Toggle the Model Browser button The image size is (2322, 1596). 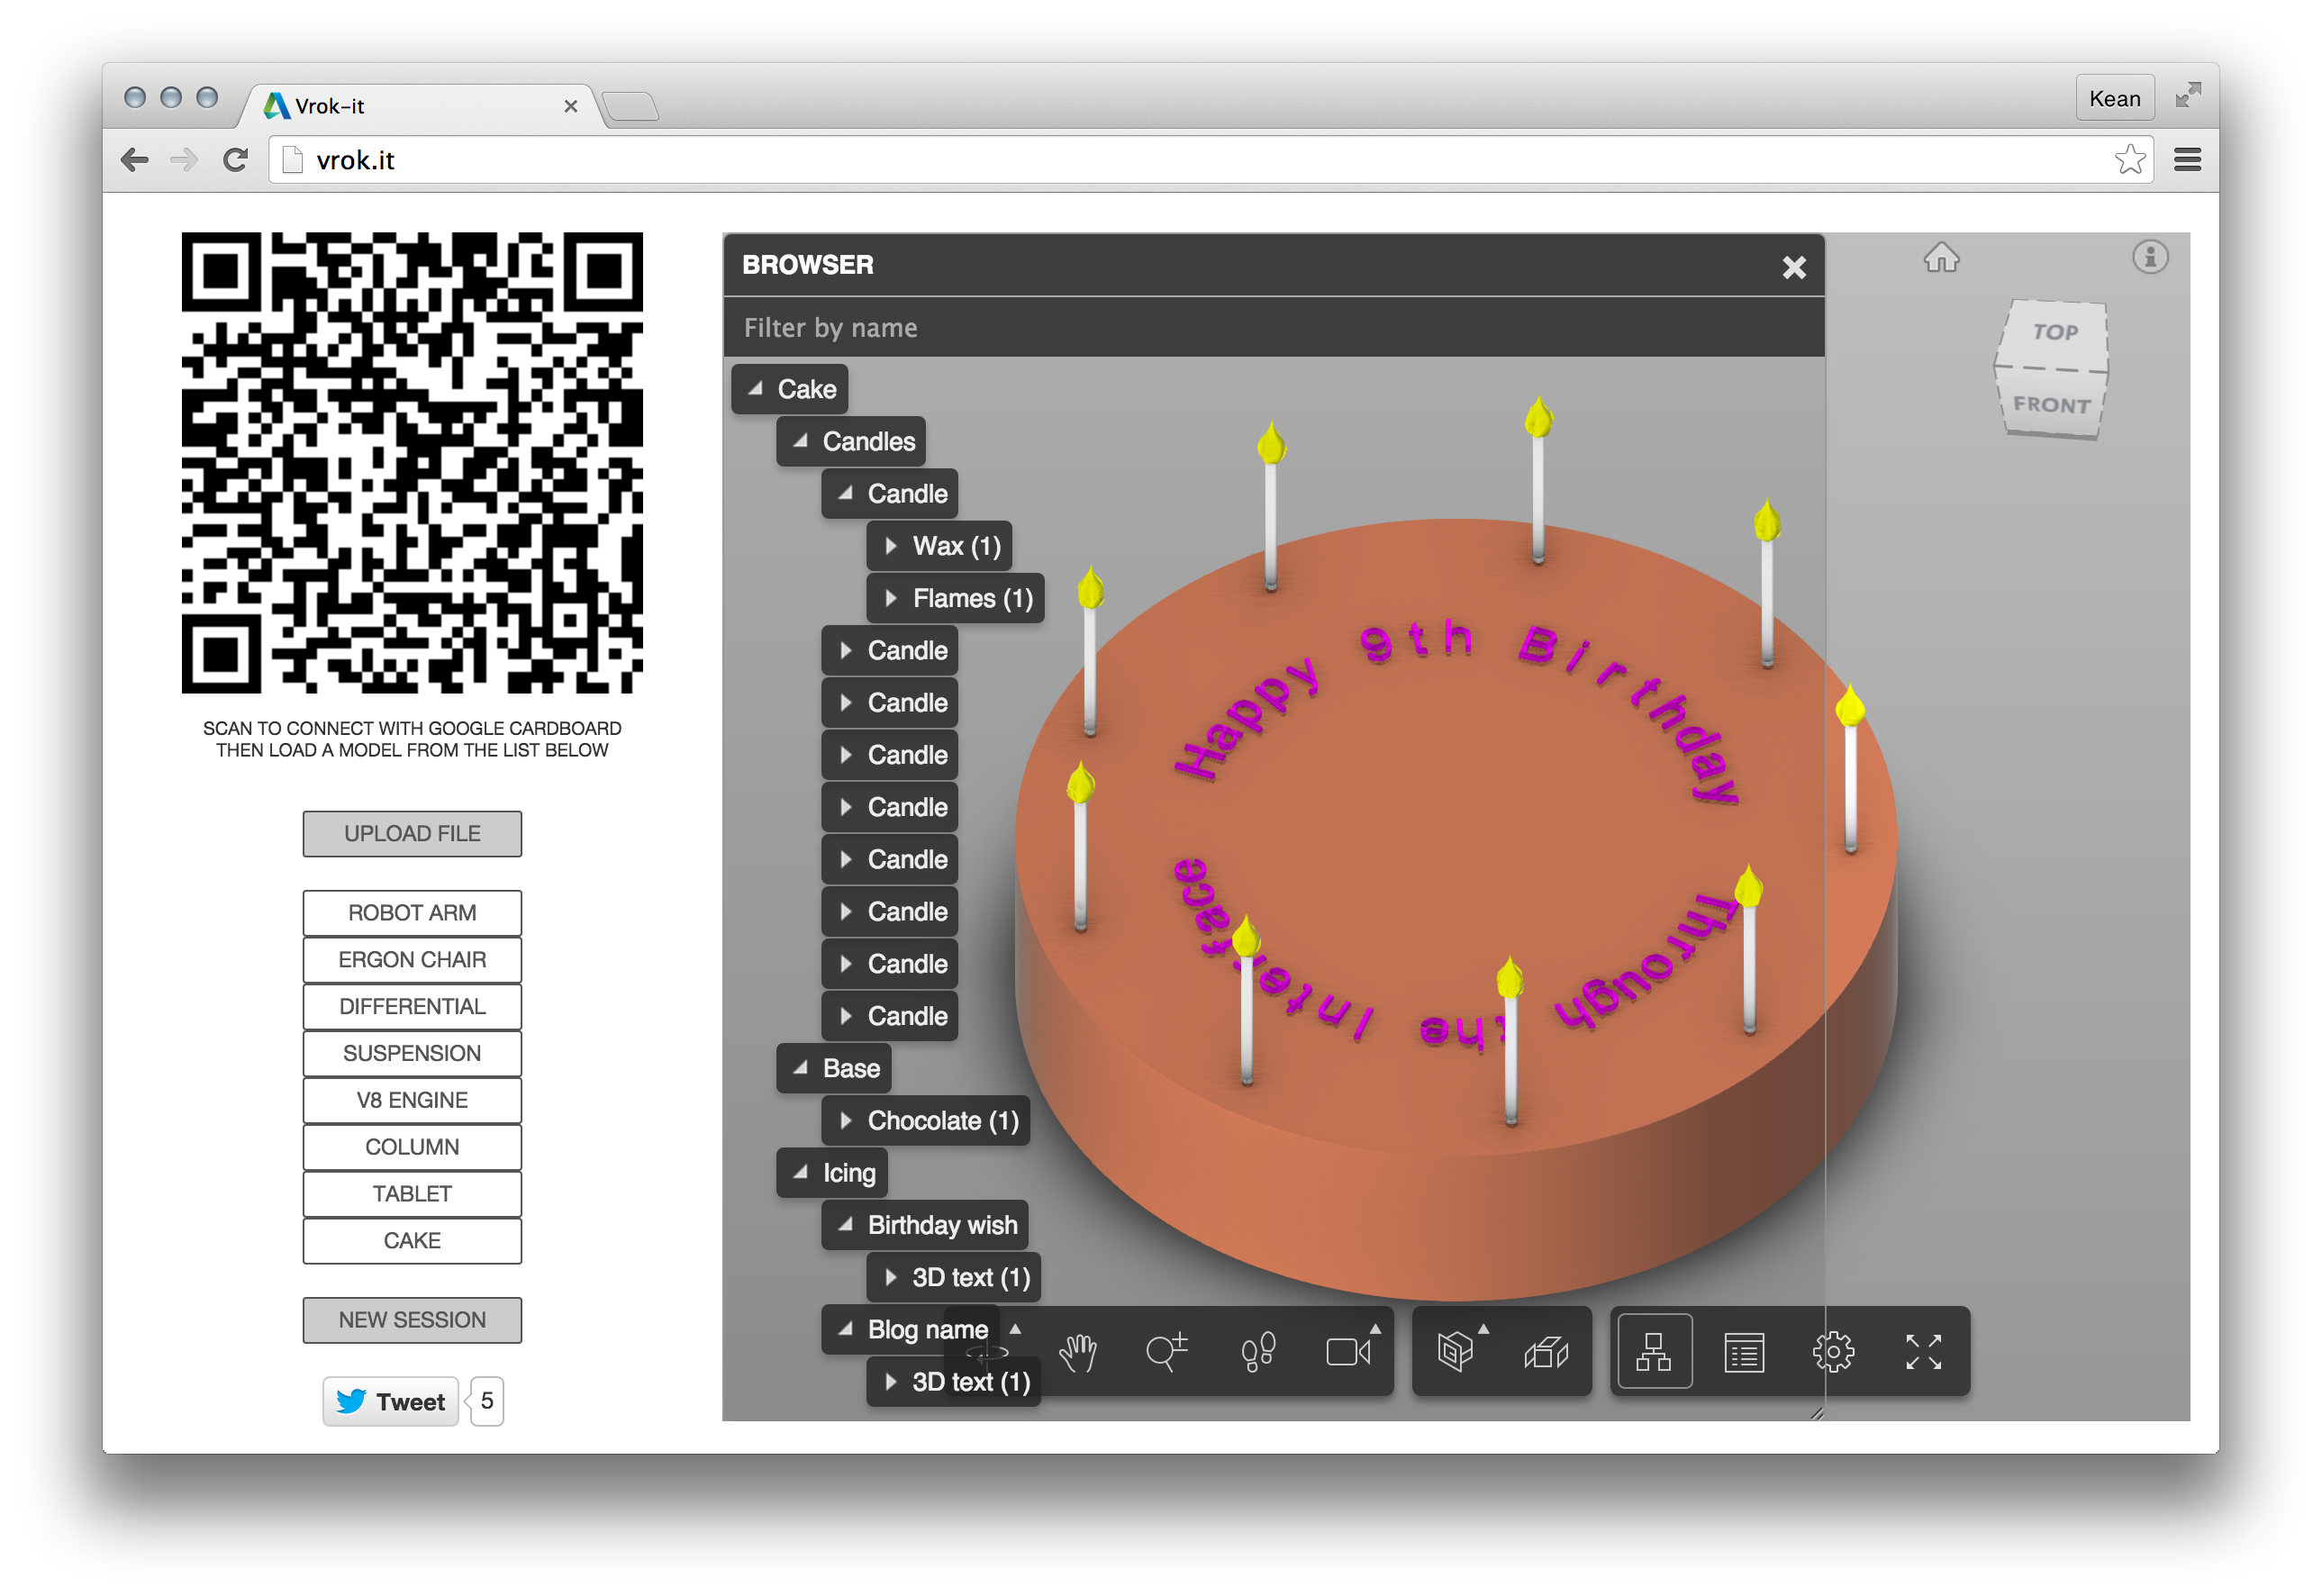pyautogui.click(x=1654, y=1353)
